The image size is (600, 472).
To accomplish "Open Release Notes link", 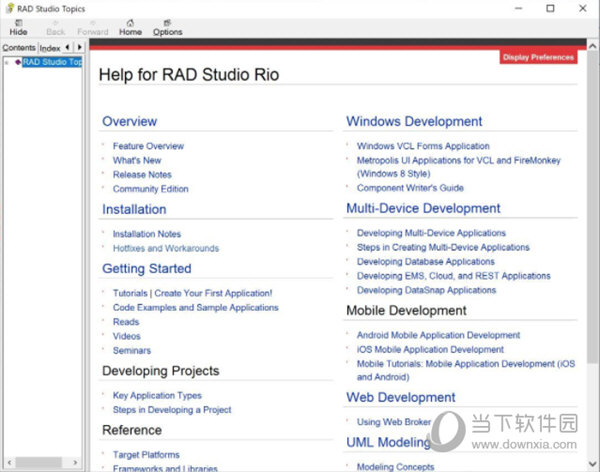I will click(x=142, y=175).
